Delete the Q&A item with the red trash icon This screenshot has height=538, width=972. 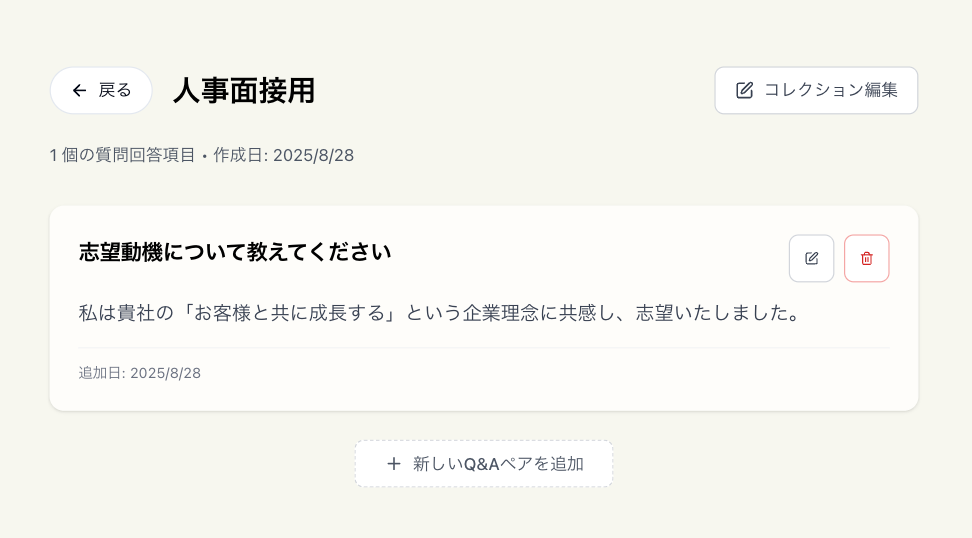(866, 258)
